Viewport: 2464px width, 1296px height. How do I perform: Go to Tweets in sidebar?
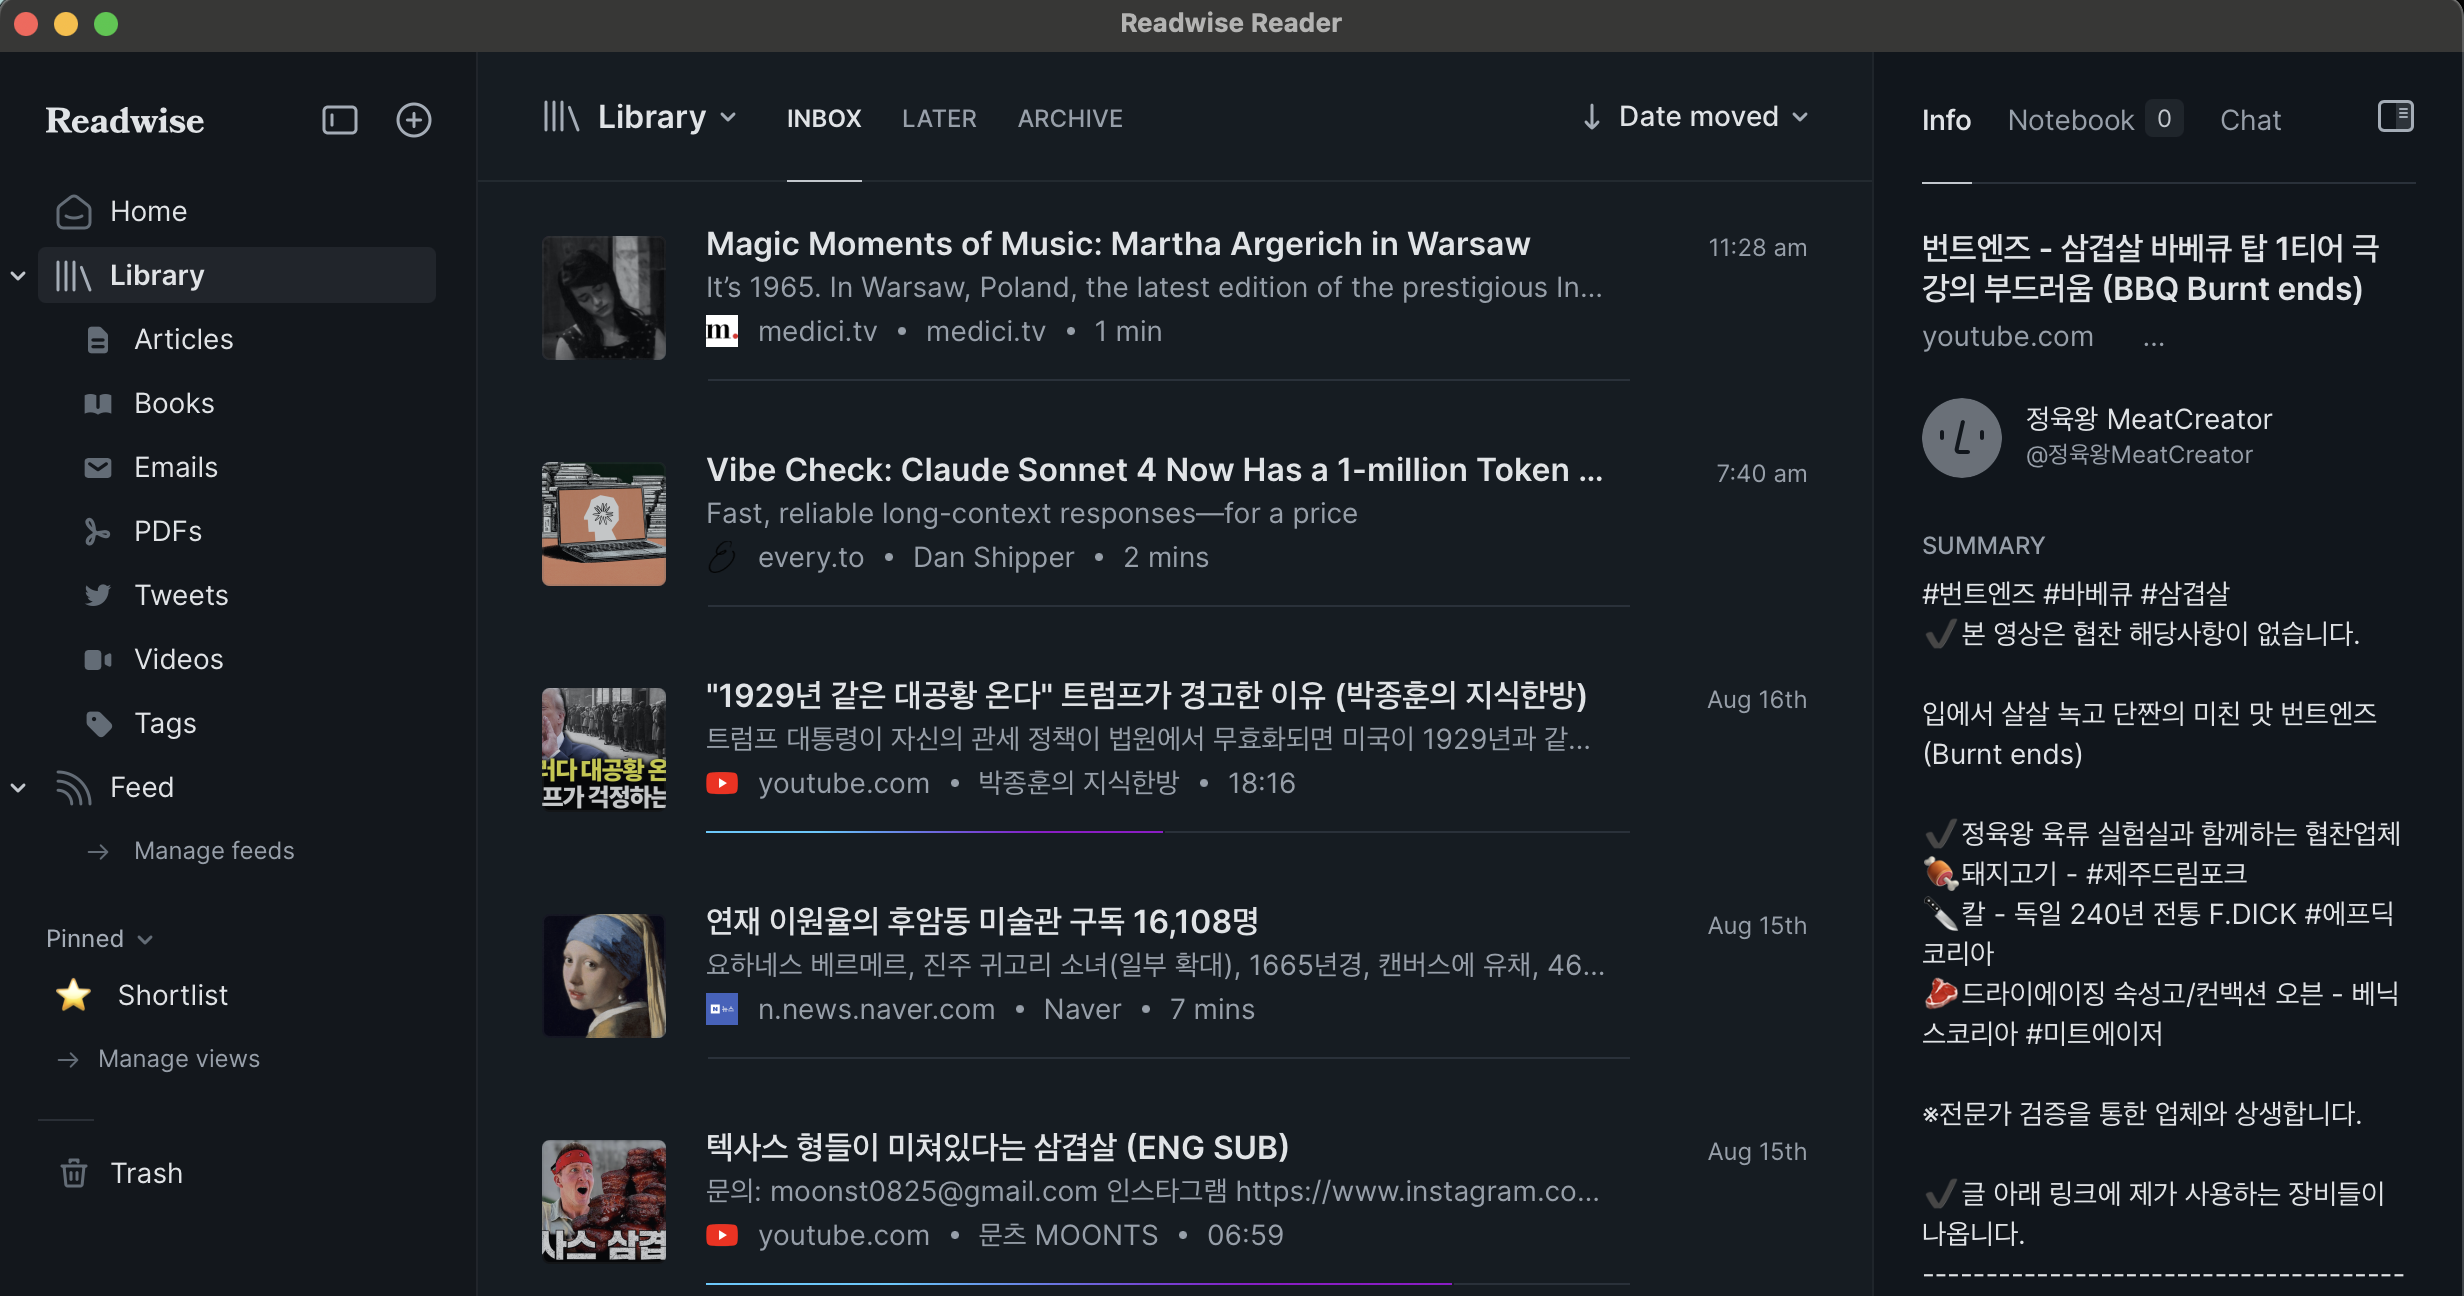tap(181, 595)
